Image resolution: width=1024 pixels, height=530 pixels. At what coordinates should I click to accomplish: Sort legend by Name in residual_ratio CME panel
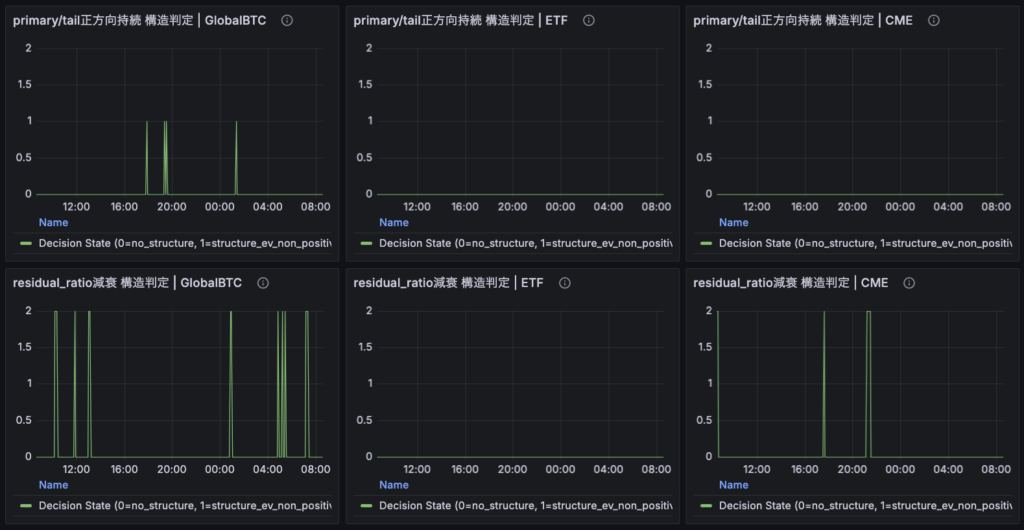tap(733, 485)
